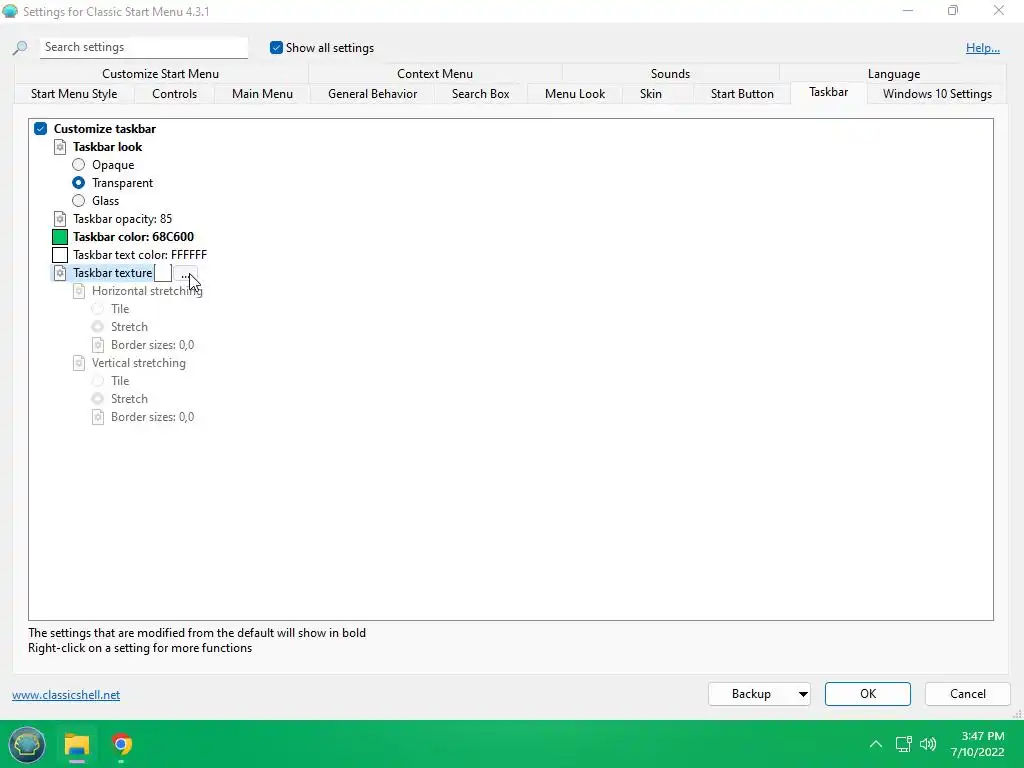1024x768 pixels.
Task: Open File Explorer from the taskbar
Action: coord(76,745)
